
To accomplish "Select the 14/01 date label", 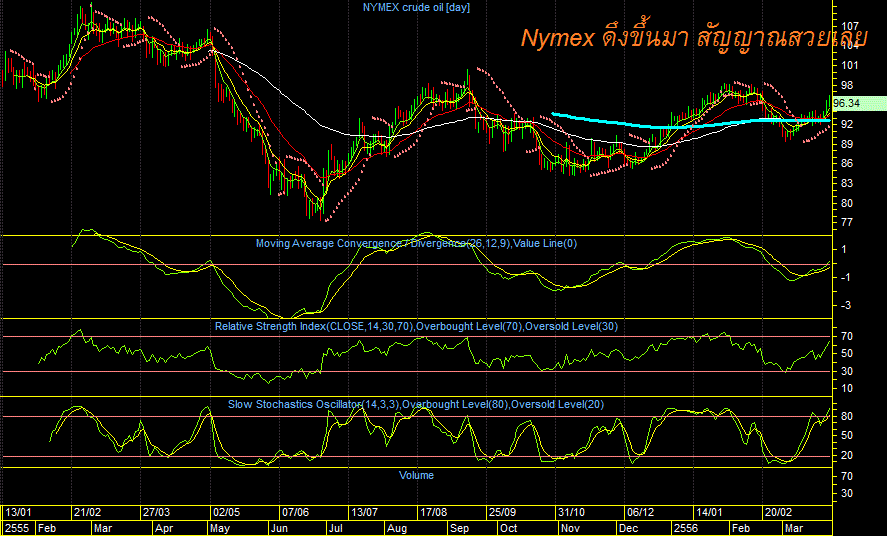I will coord(710,512).
